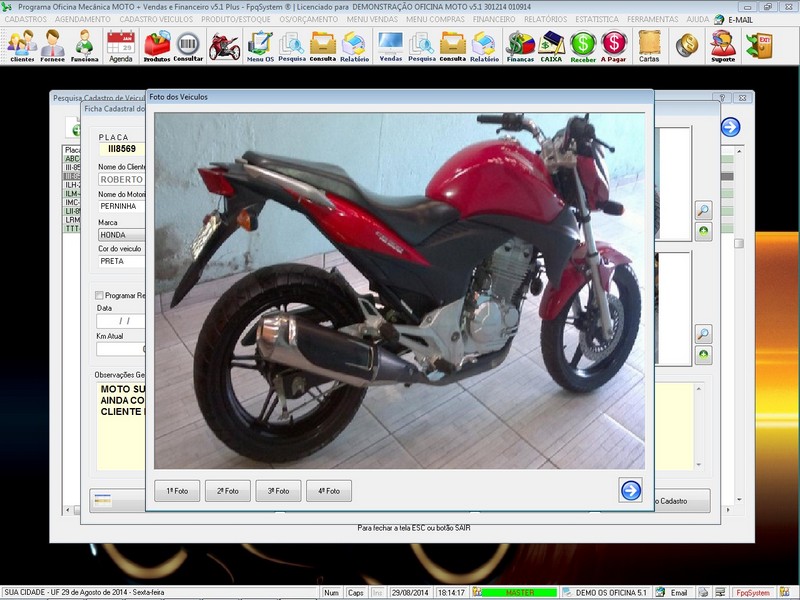800x600 pixels.
Task: Open the FERRAMENTAS menu
Action: [x=653, y=19]
